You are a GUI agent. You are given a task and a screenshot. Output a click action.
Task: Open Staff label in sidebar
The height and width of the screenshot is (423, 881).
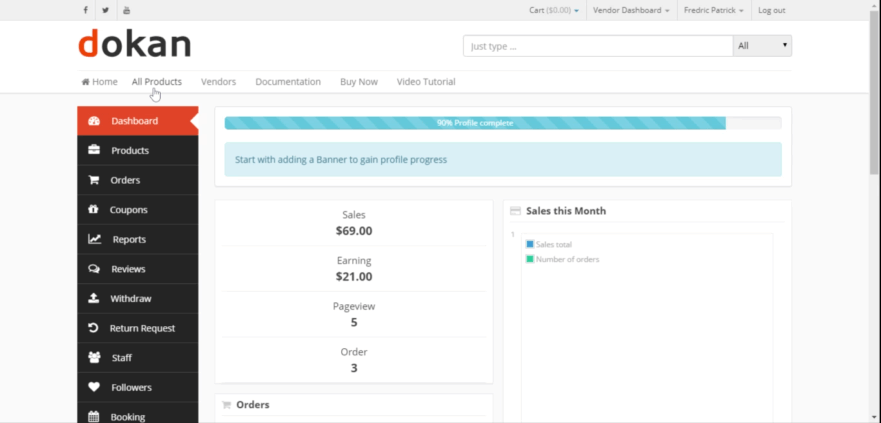pos(122,358)
